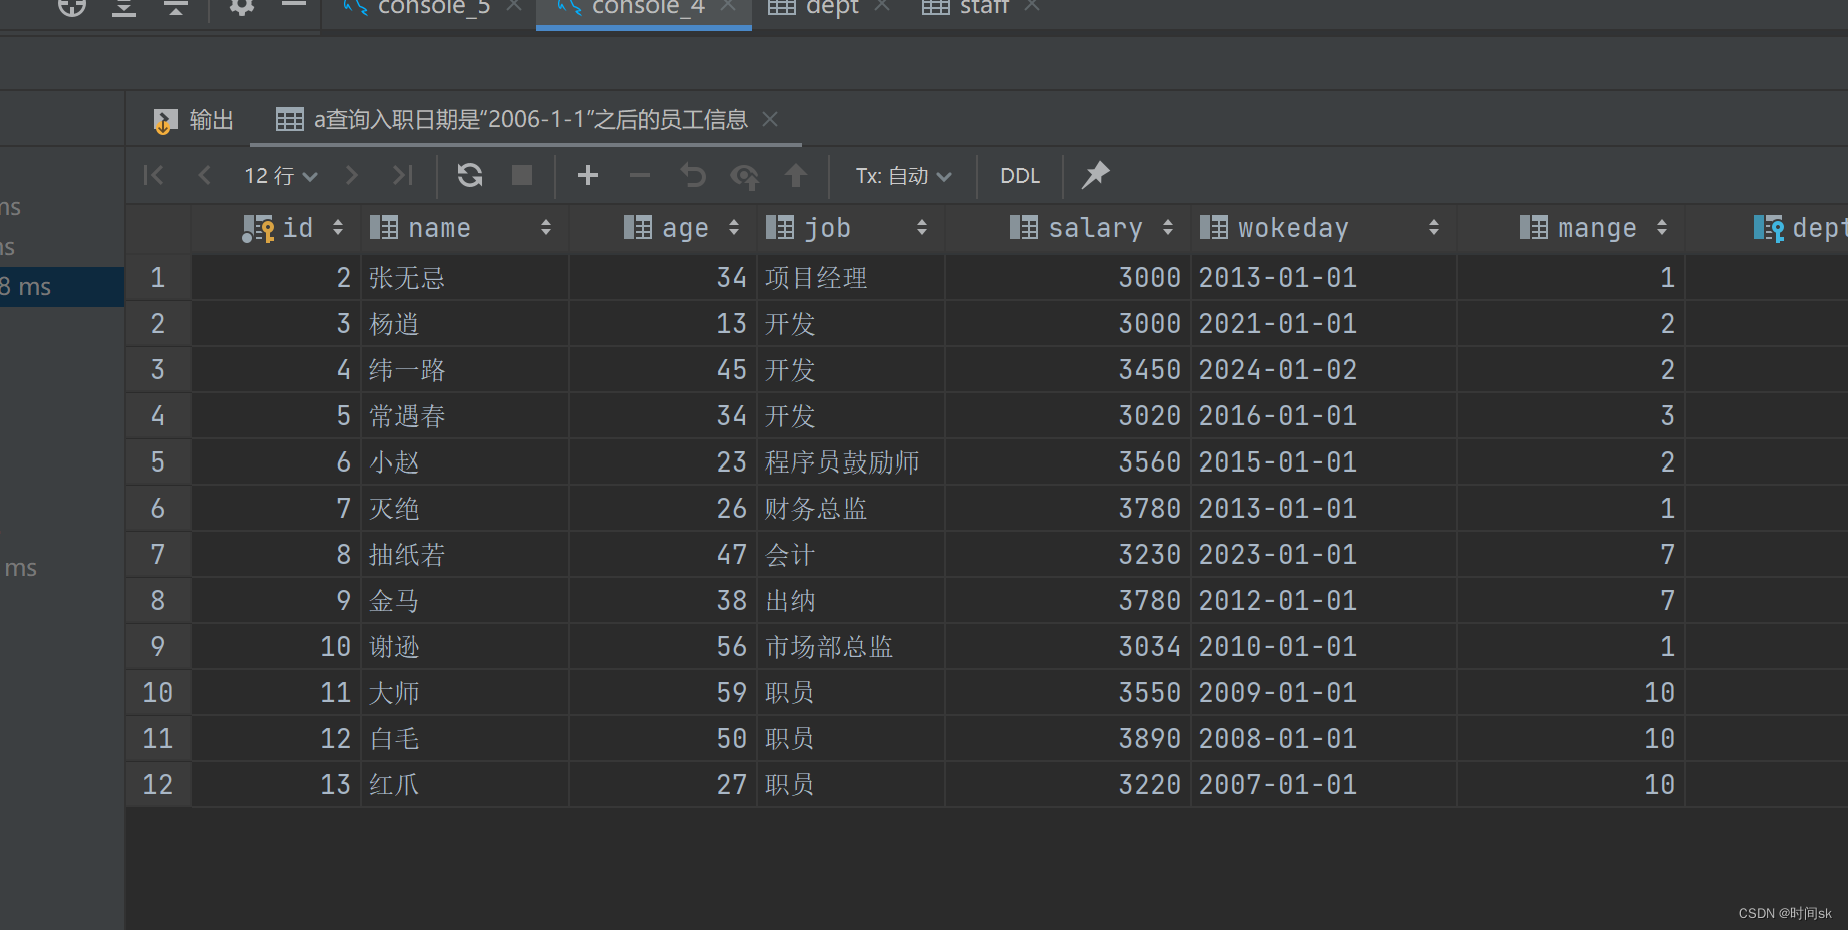Select the name cell 张无忌
Viewport: 1848px width, 930px height.
click(465, 278)
